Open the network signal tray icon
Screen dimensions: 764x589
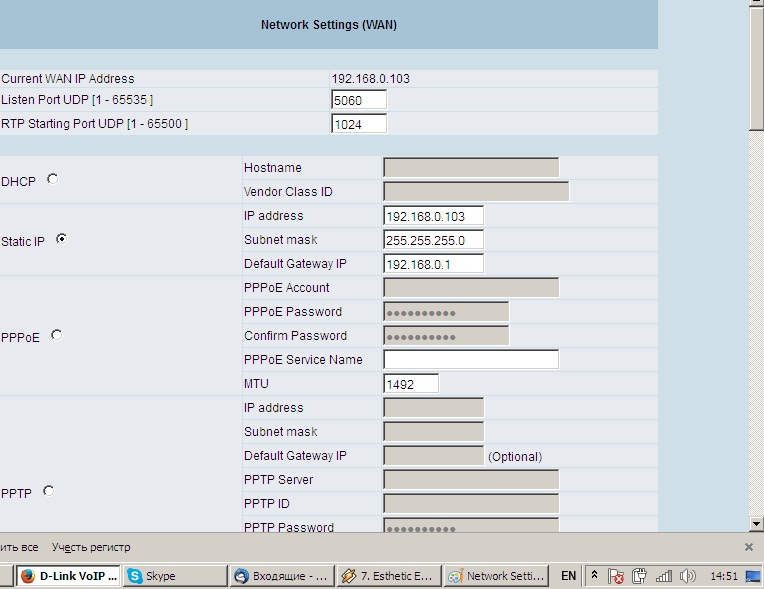click(663, 576)
